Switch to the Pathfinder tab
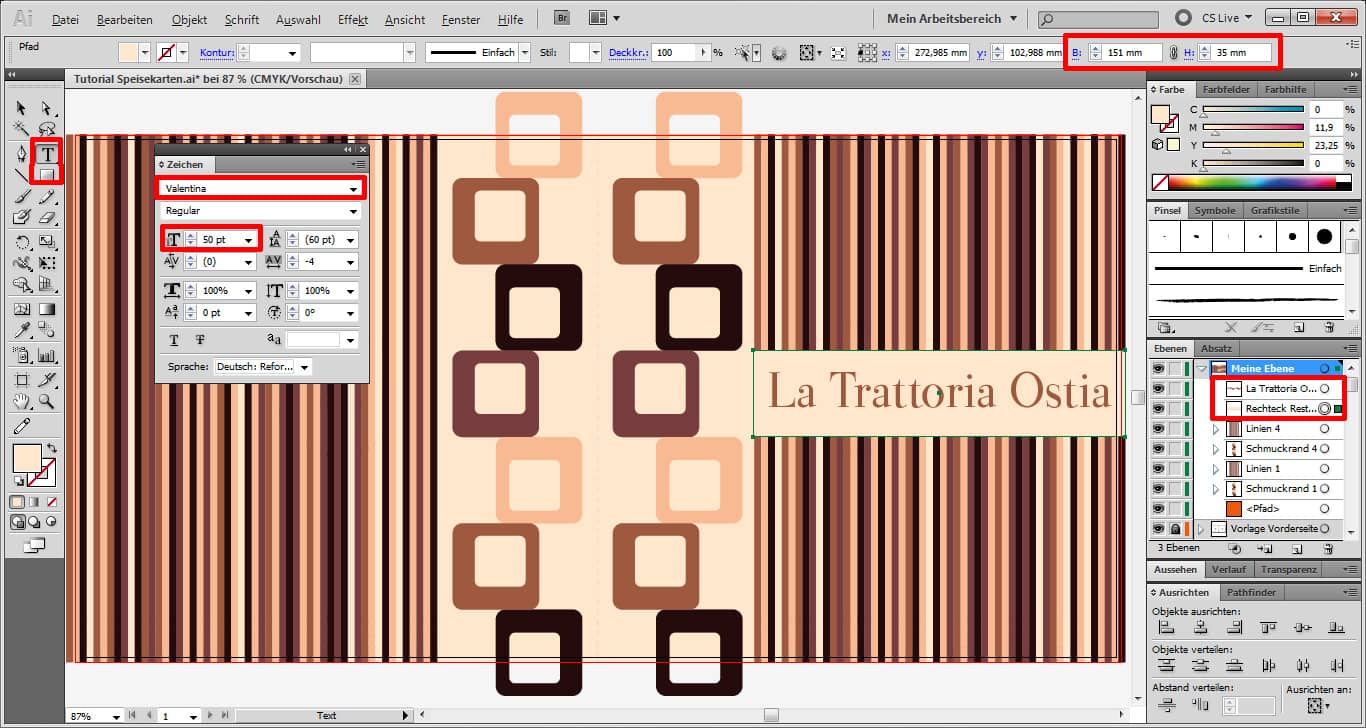The image size is (1366, 728). coord(1250,593)
